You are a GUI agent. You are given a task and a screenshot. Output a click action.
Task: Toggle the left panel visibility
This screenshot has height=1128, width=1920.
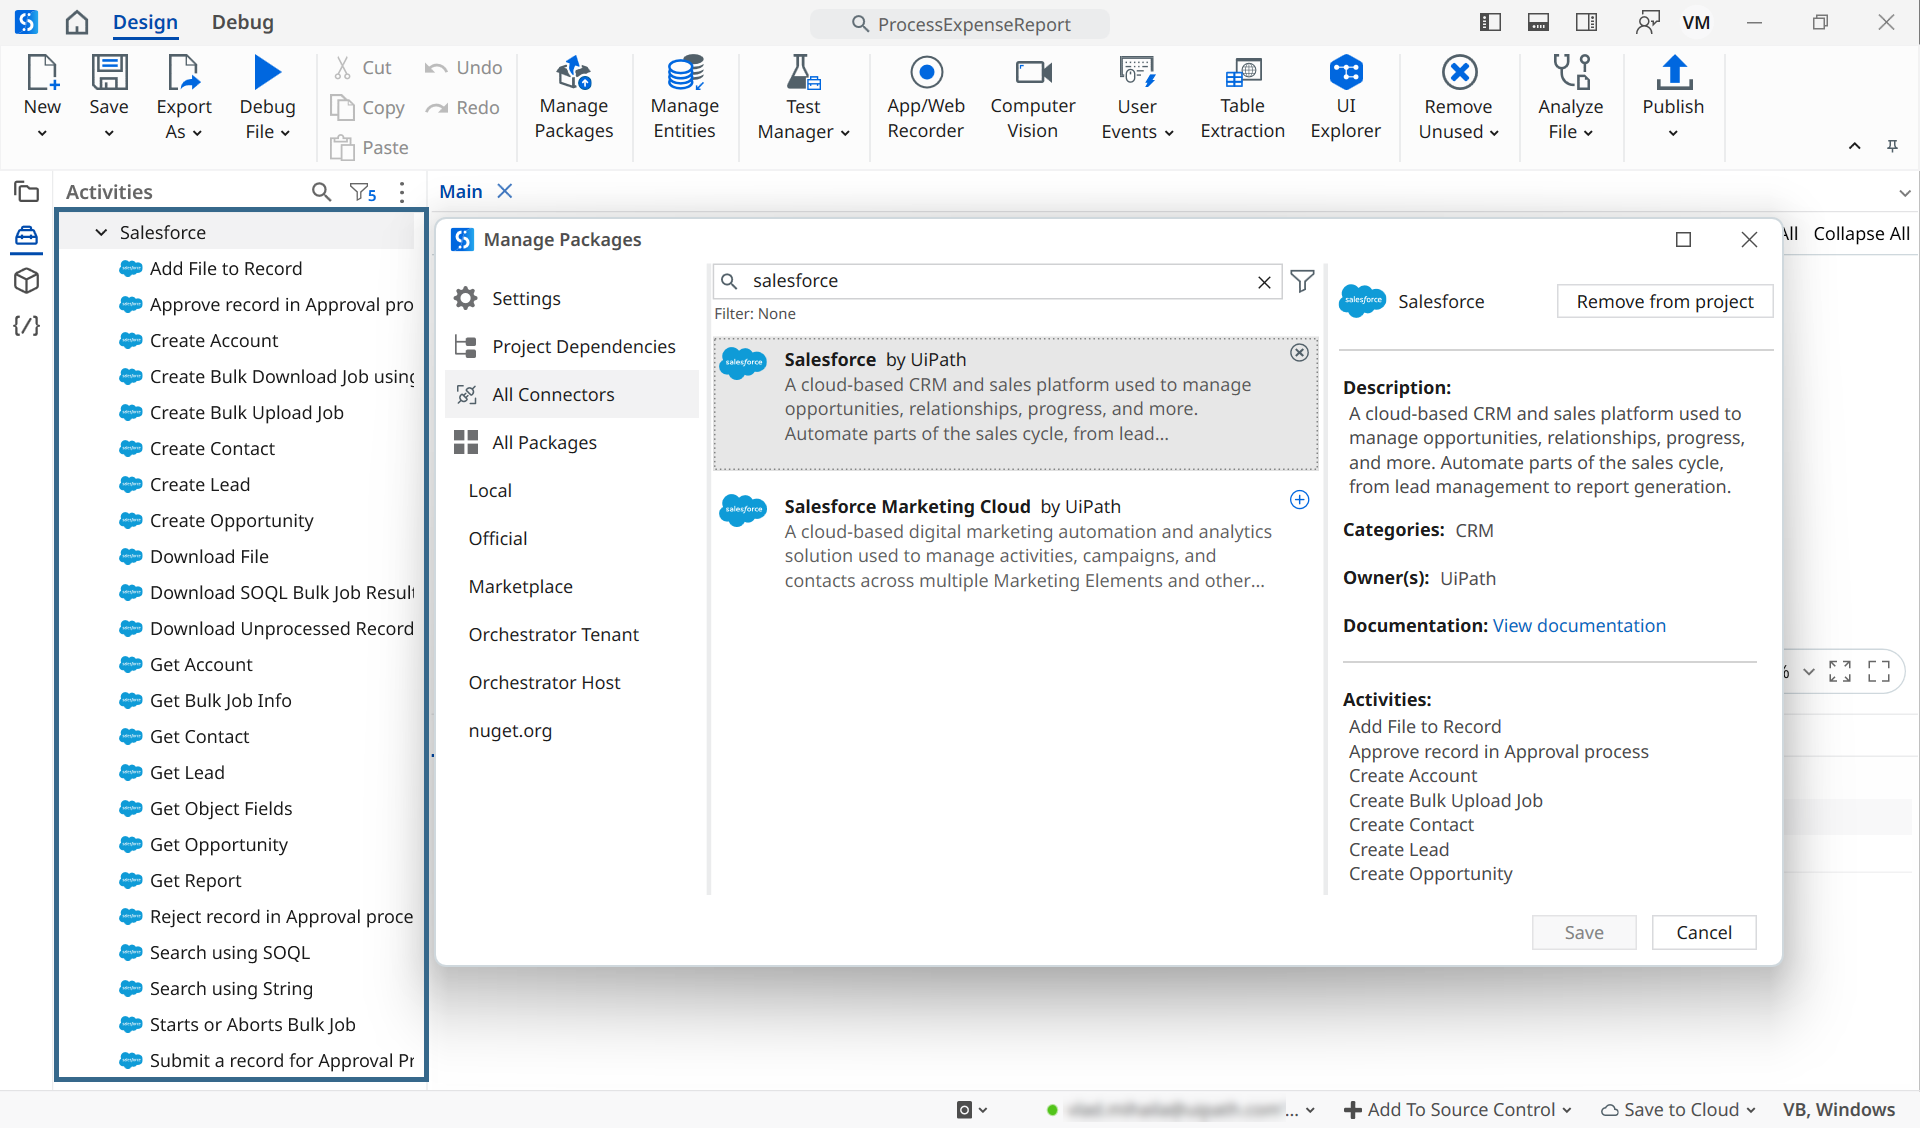(1489, 22)
